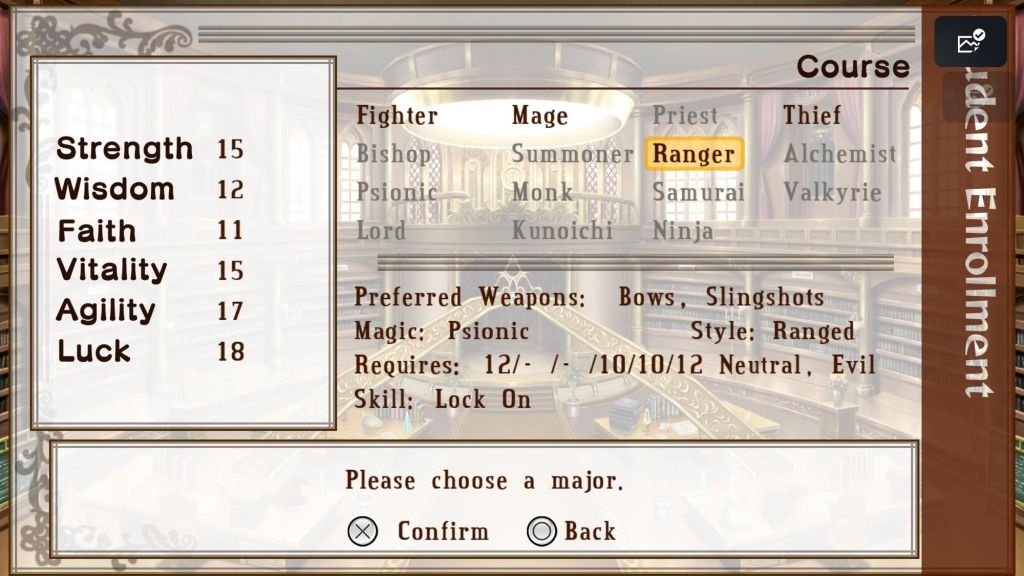This screenshot has width=1024, height=576.
Task: Select the Ninja course option
Action: coord(682,231)
